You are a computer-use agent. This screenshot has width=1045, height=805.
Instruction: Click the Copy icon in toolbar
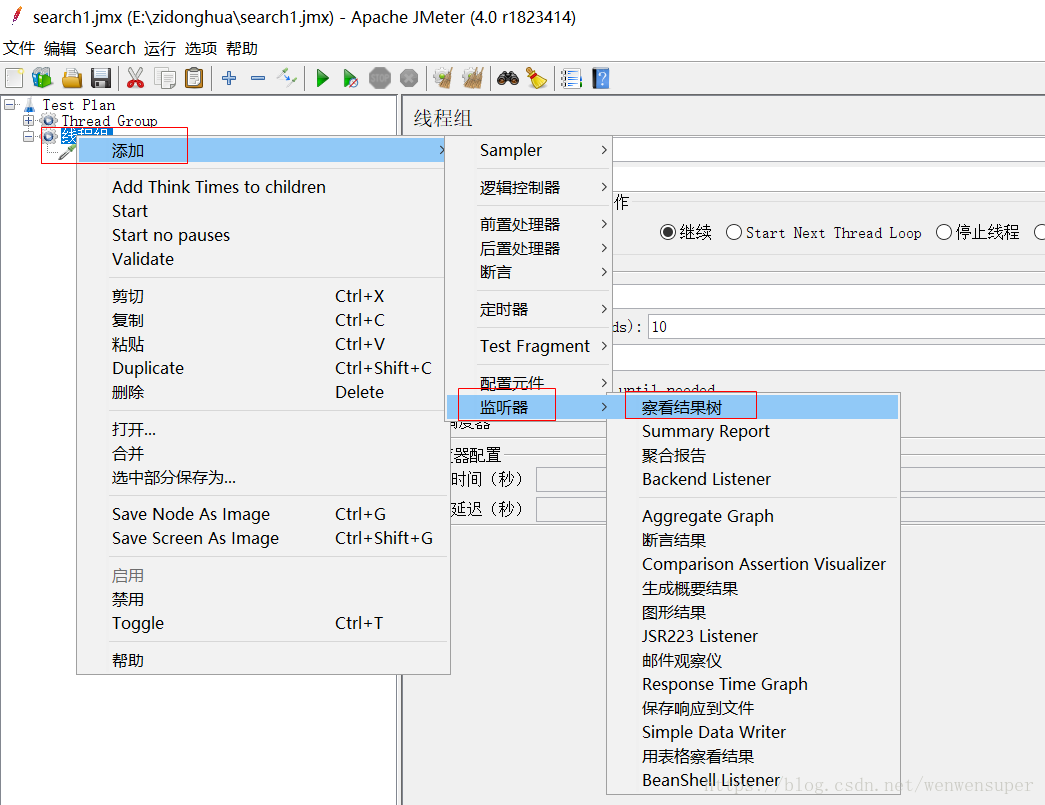point(165,78)
